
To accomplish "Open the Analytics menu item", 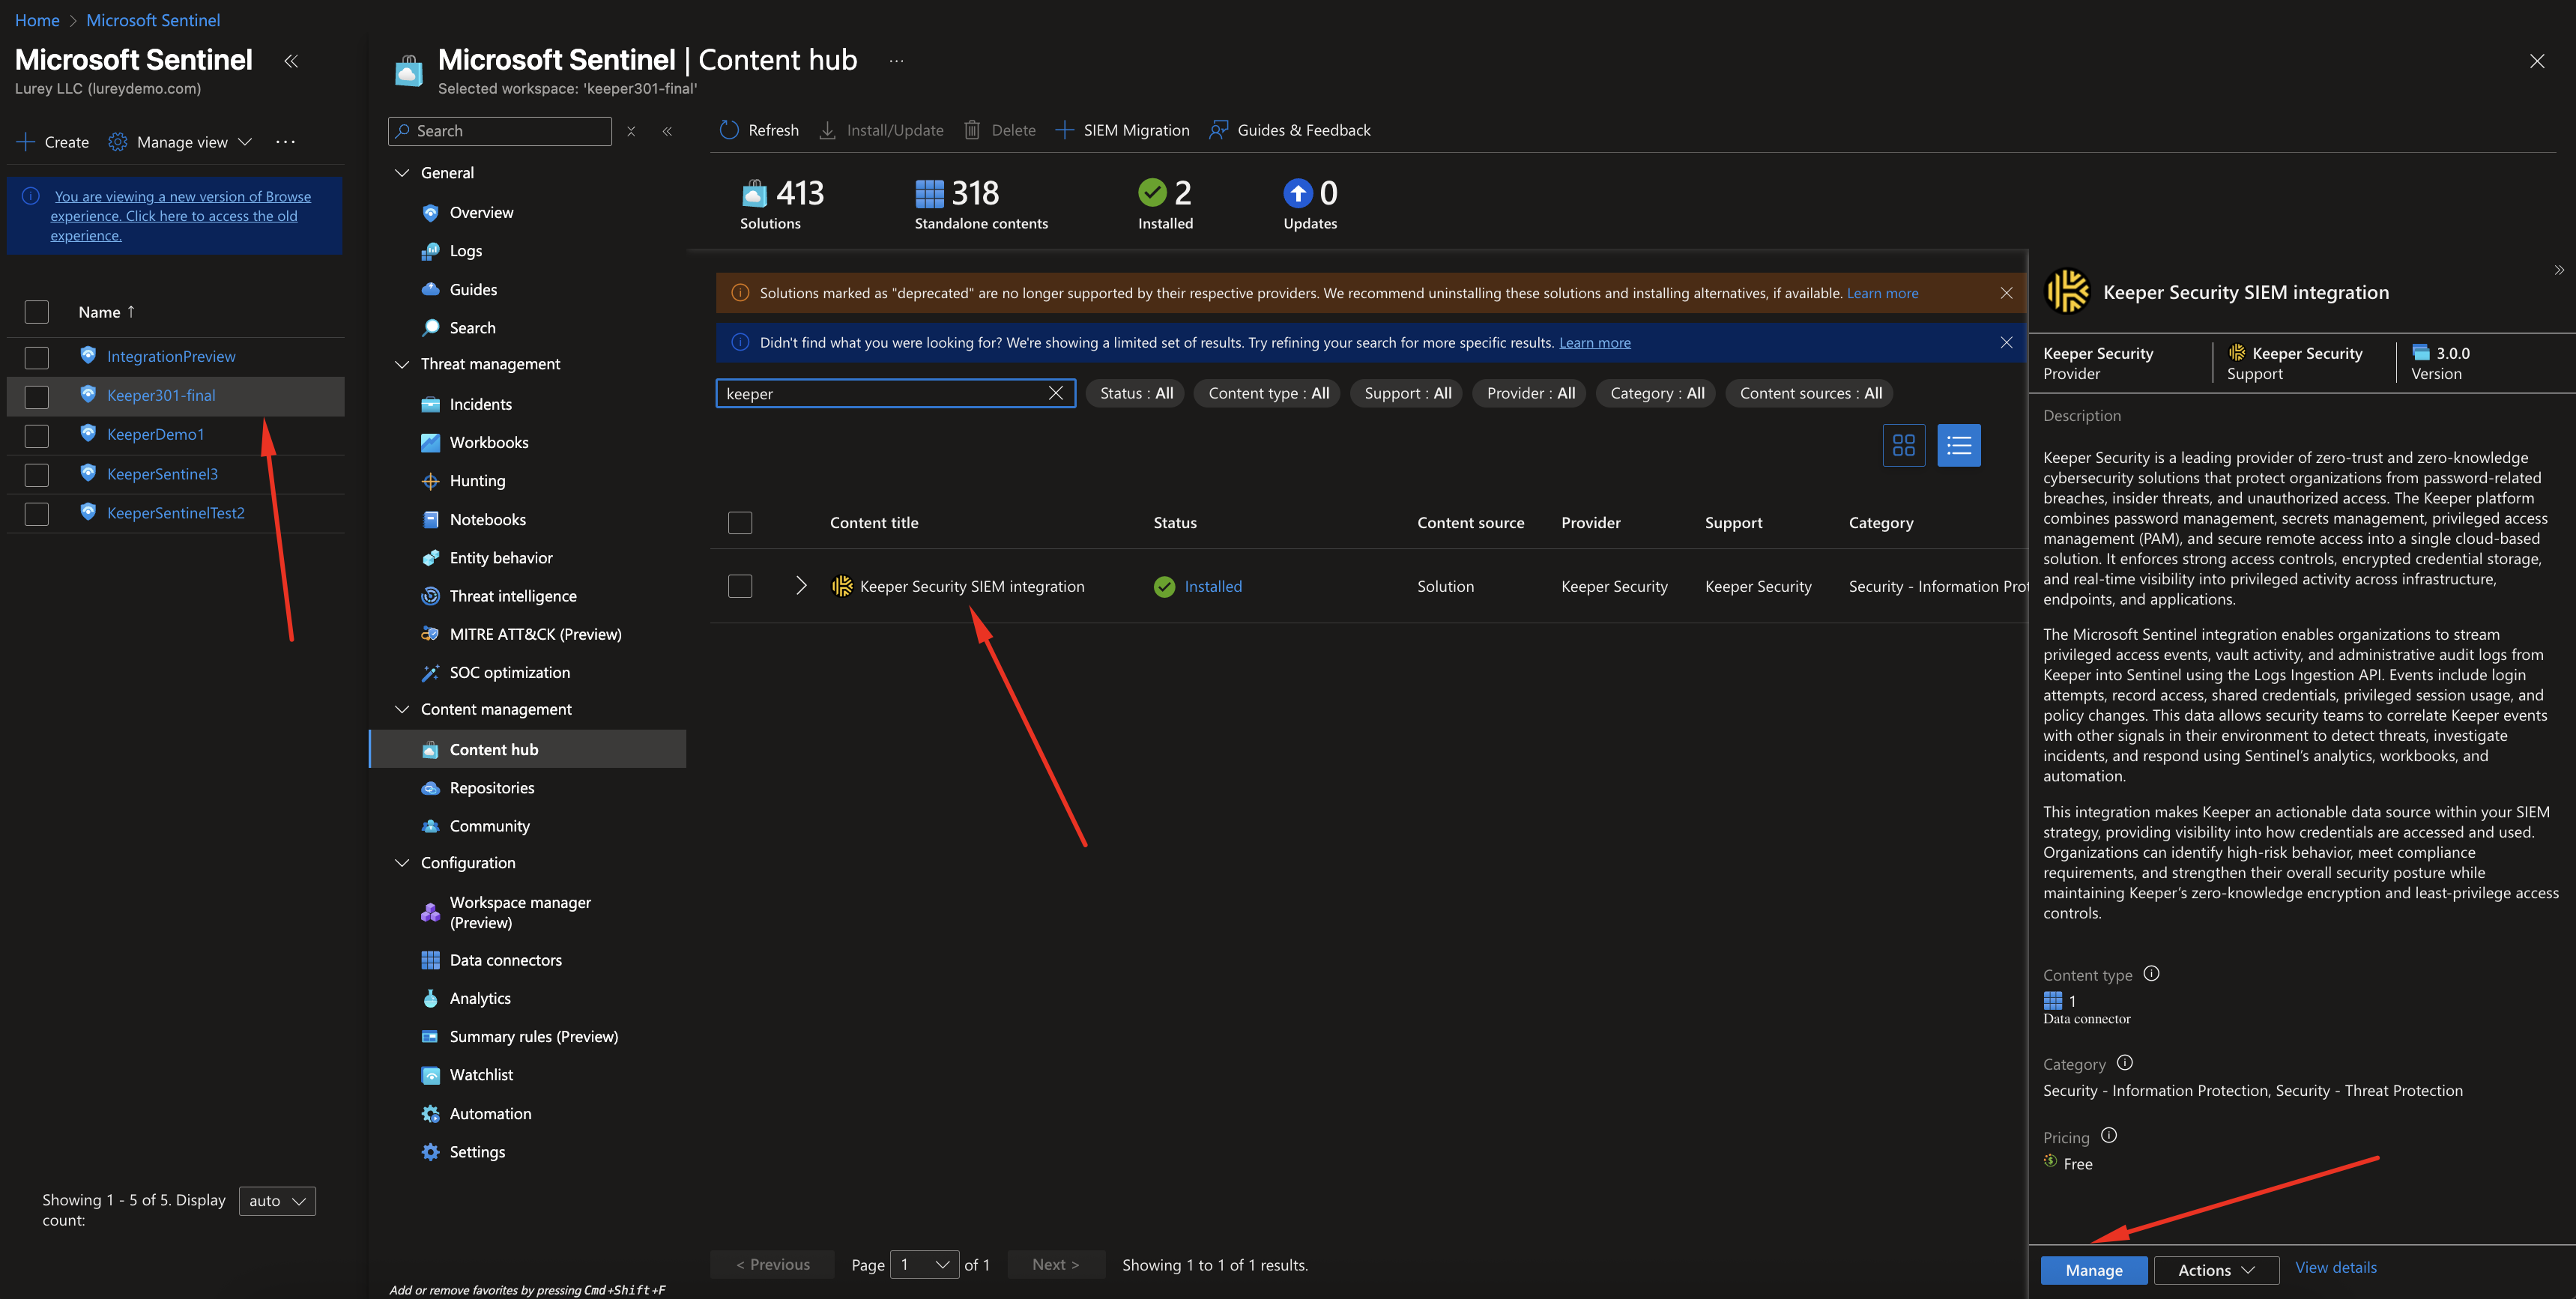I will coord(479,998).
